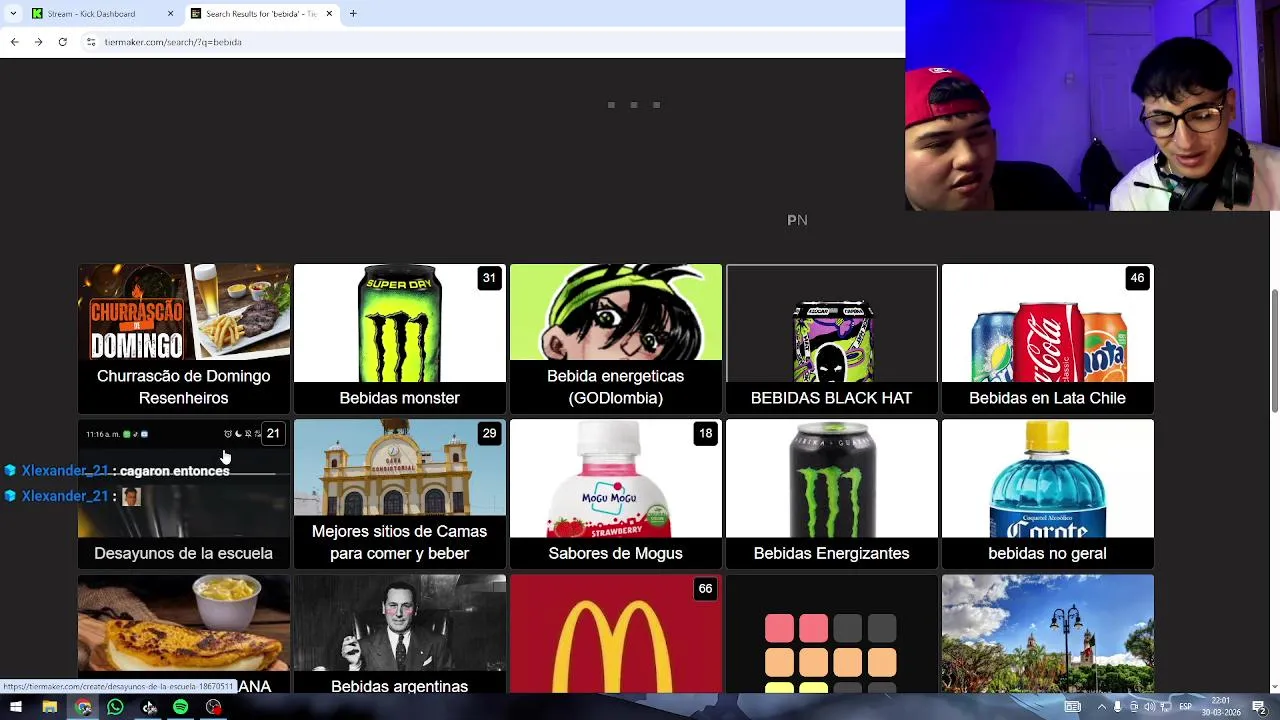
Task: Open the notification center icon
Action: pyautogui.click(x=1259, y=707)
